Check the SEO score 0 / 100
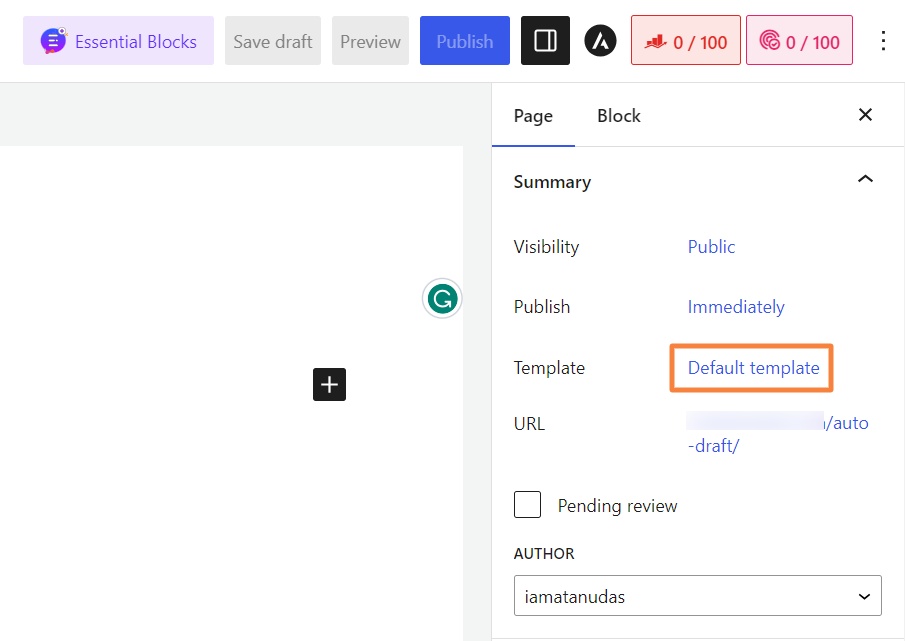The width and height of the screenshot is (905, 641). [686, 41]
